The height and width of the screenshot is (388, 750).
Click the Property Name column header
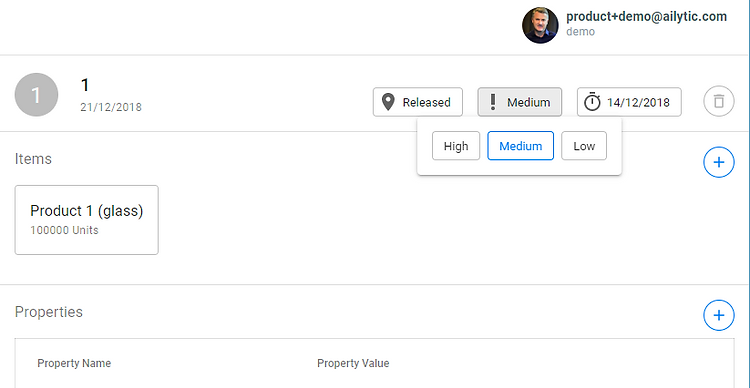74,363
